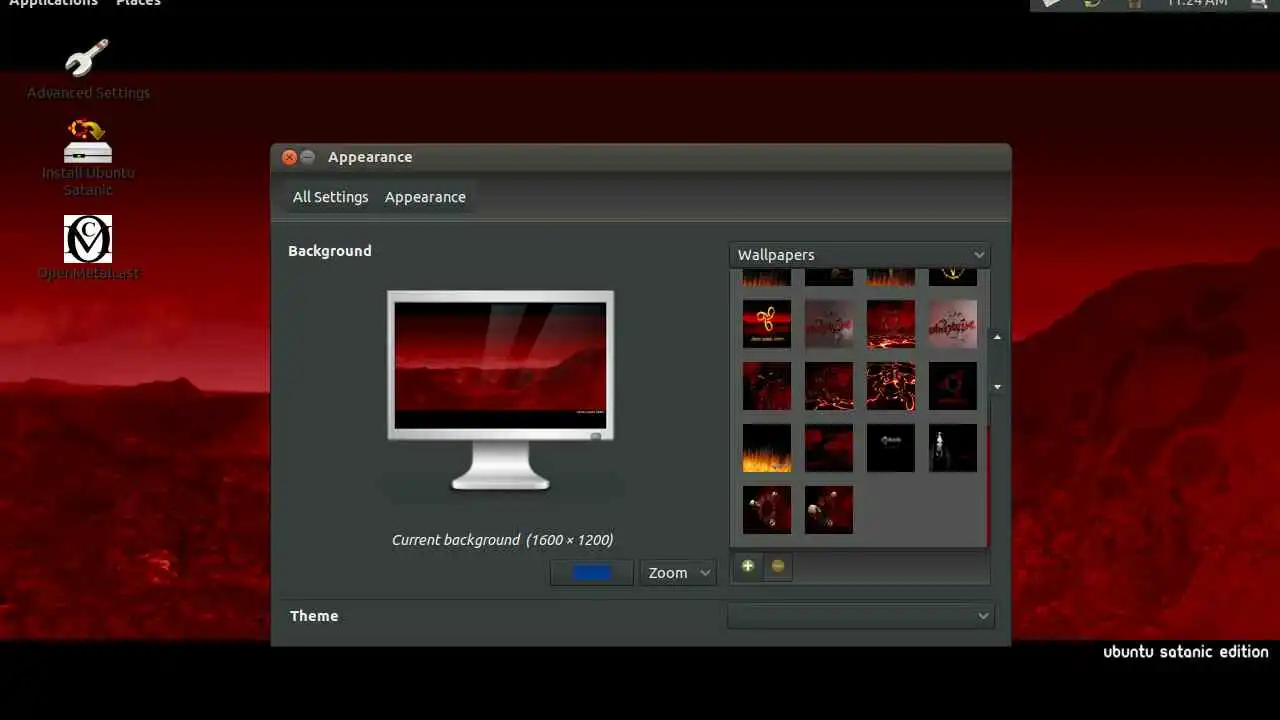Click the 'Current background (1600 × 1200)' caption

click(502, 540)
